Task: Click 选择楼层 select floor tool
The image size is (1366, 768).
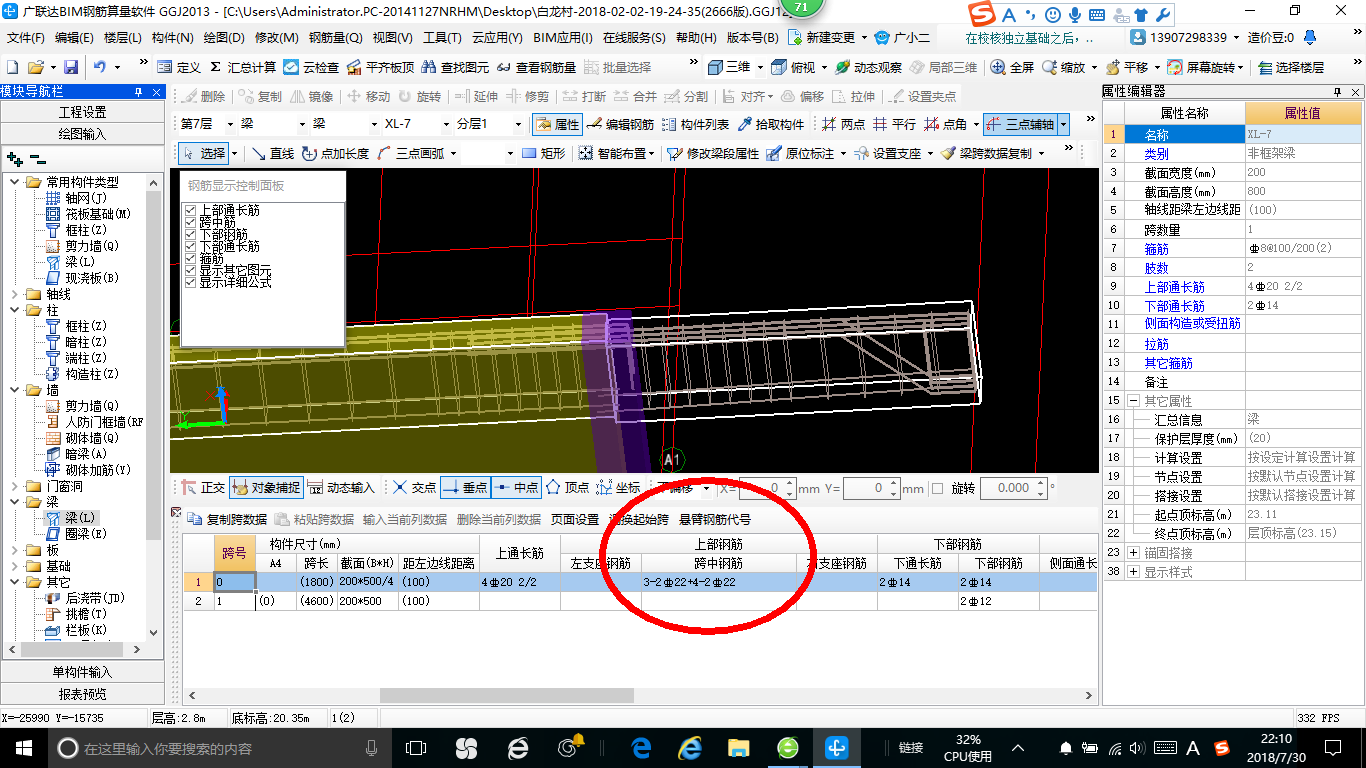Action: [1291, 67]
